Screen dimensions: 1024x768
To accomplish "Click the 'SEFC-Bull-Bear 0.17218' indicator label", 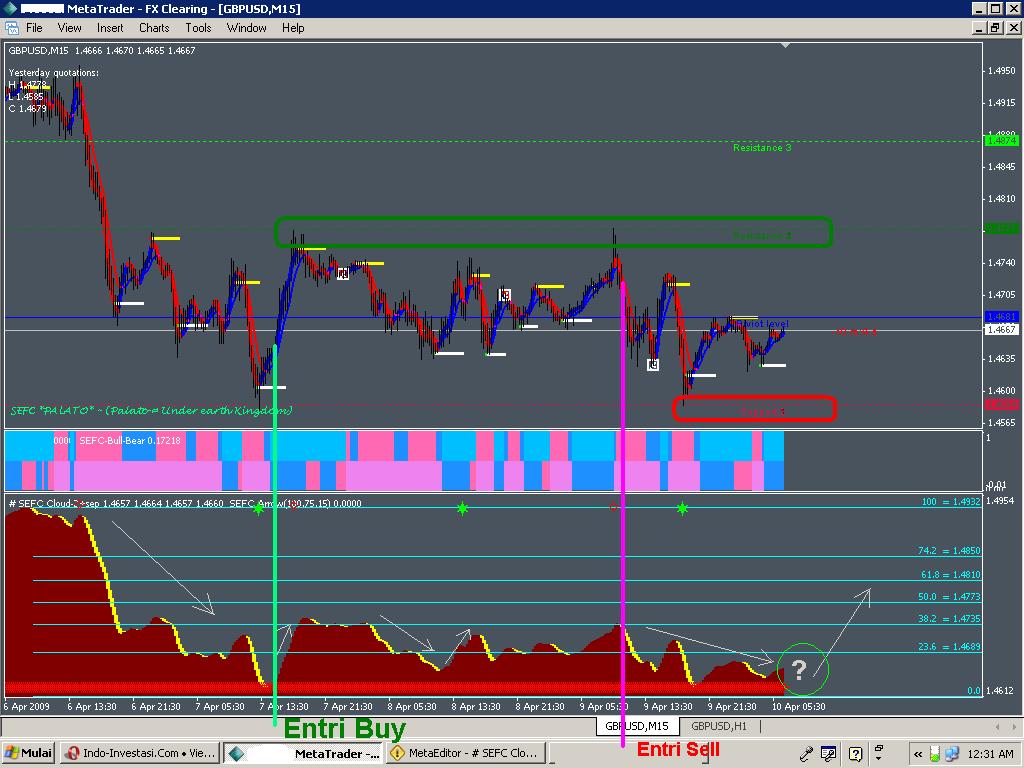I will (x=129, y=441).
